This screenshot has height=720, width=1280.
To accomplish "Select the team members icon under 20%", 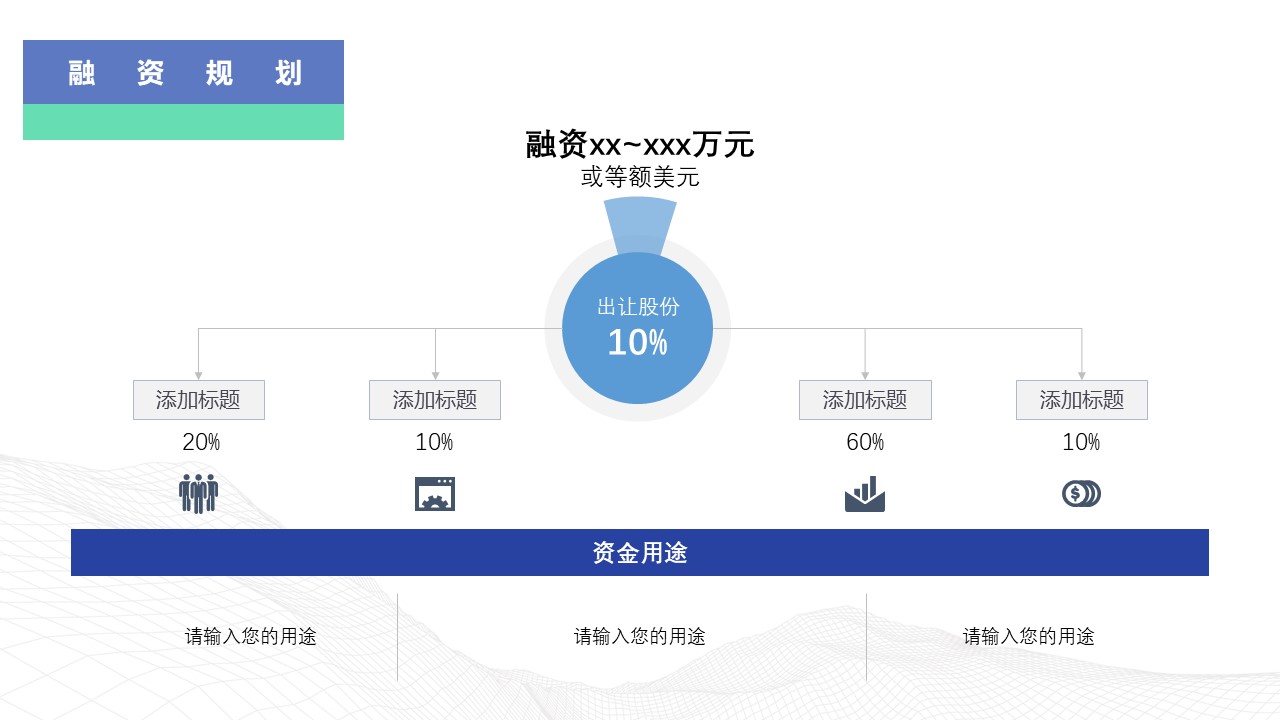I will [x=197, y=492].
